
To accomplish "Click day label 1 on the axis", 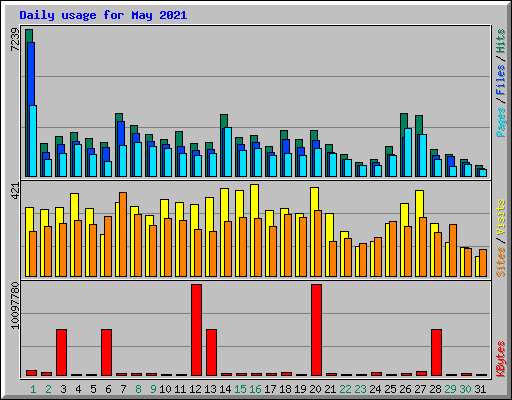I will pos(33,389).
